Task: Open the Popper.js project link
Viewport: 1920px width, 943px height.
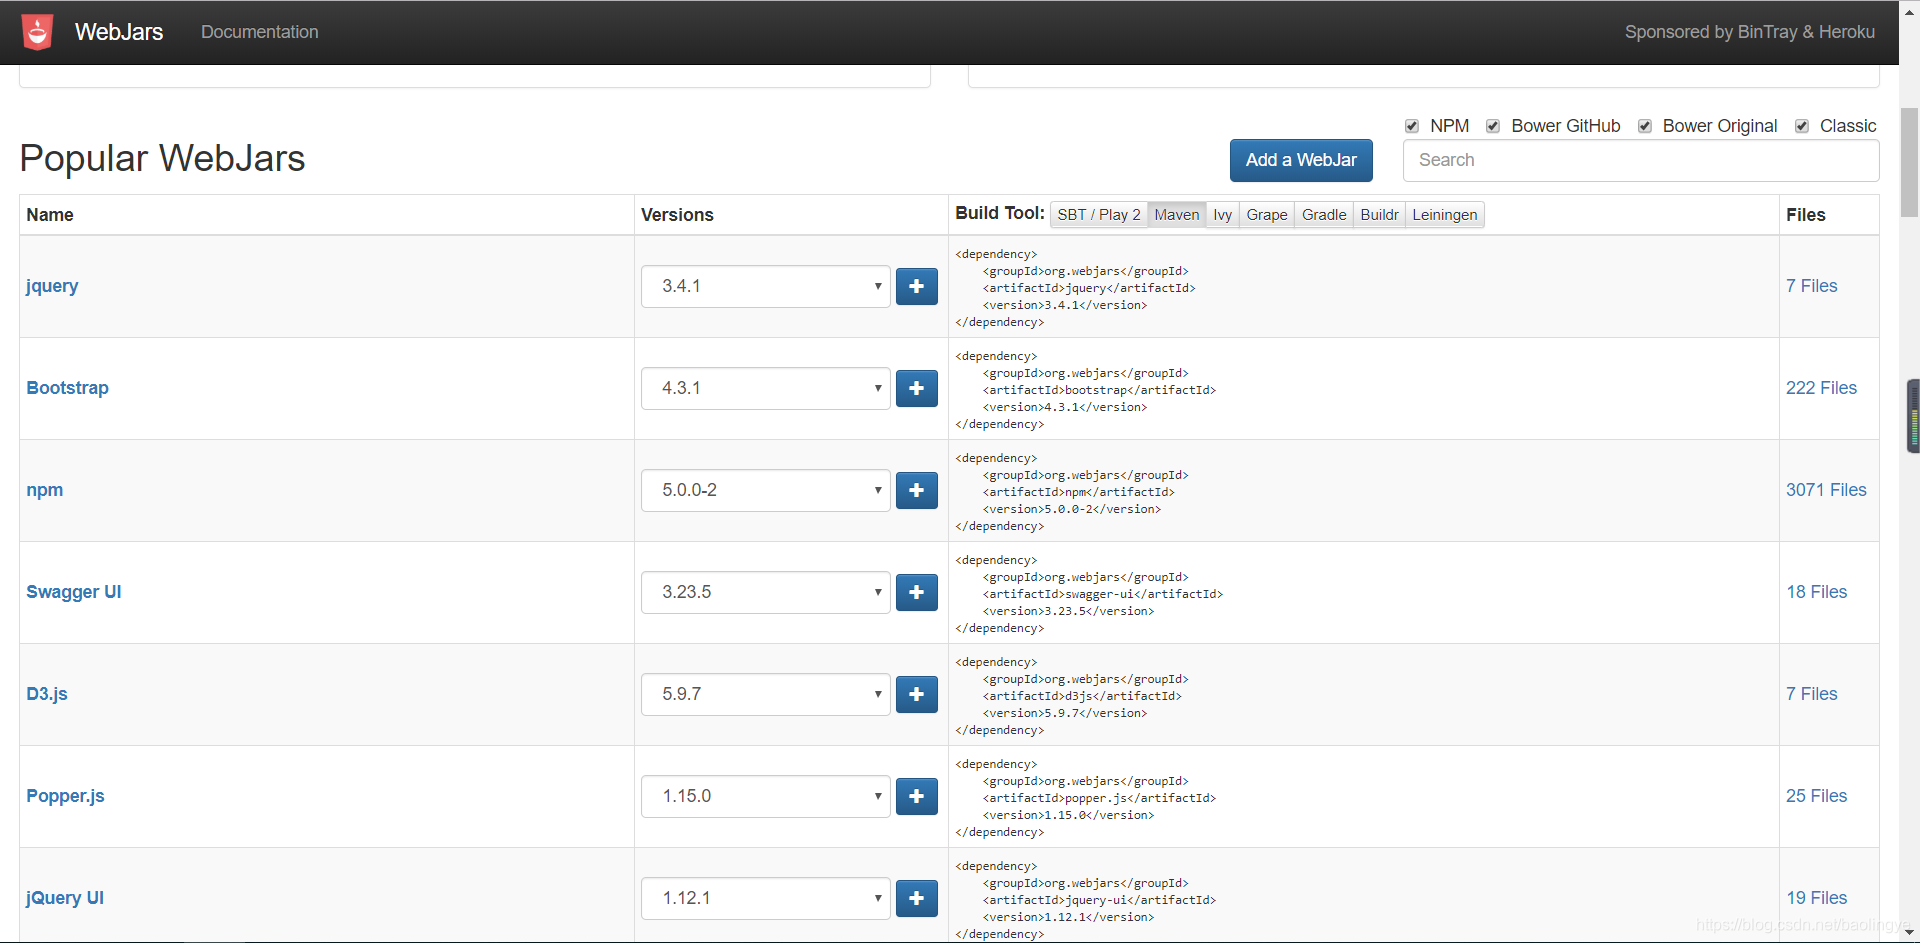Action: point(65,796)
